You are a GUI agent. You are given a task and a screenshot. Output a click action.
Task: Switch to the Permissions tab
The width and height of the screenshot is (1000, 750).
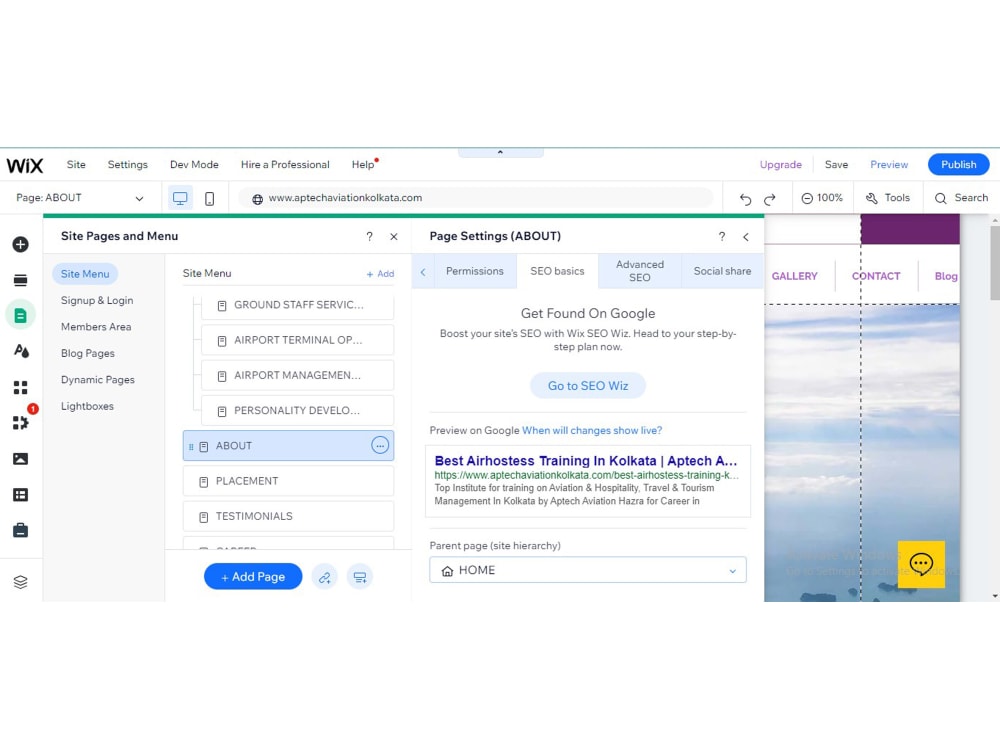coord(474,271)
